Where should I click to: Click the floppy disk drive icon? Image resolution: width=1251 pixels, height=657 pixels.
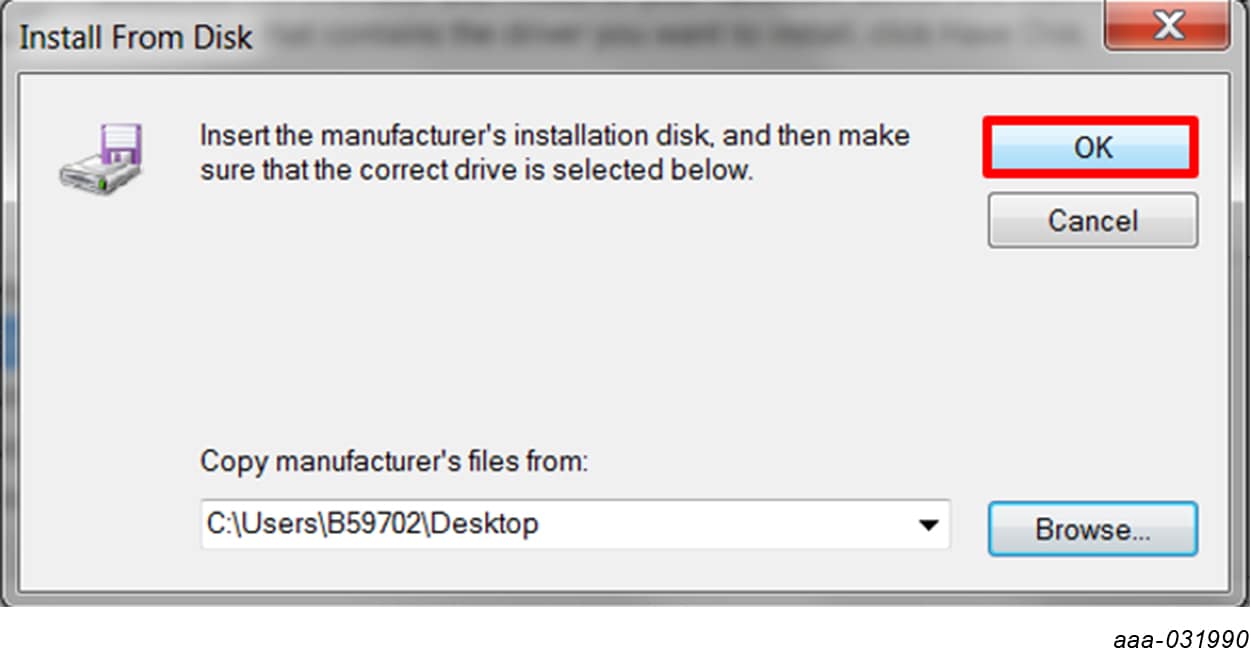[101, 158]
